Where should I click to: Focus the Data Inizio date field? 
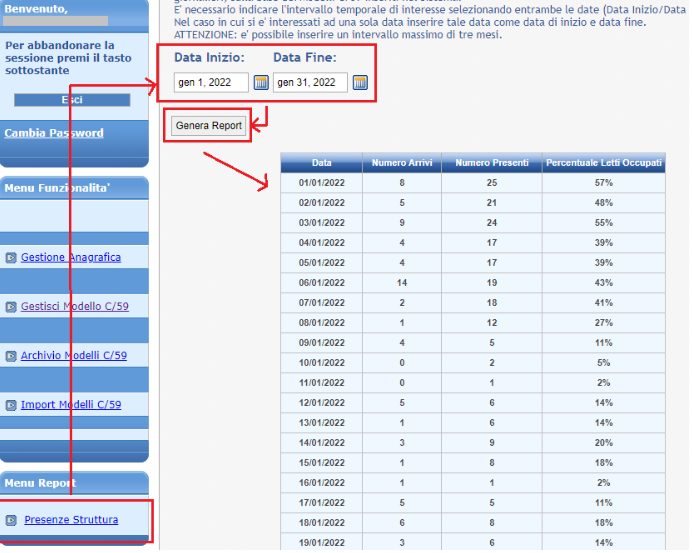pos(210,83)
